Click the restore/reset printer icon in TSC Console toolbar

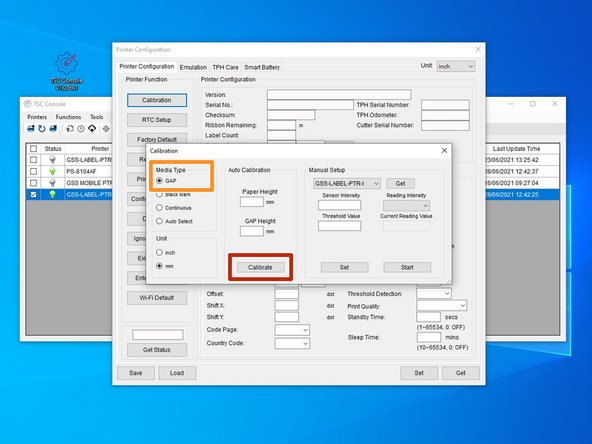tap(70, 129)
